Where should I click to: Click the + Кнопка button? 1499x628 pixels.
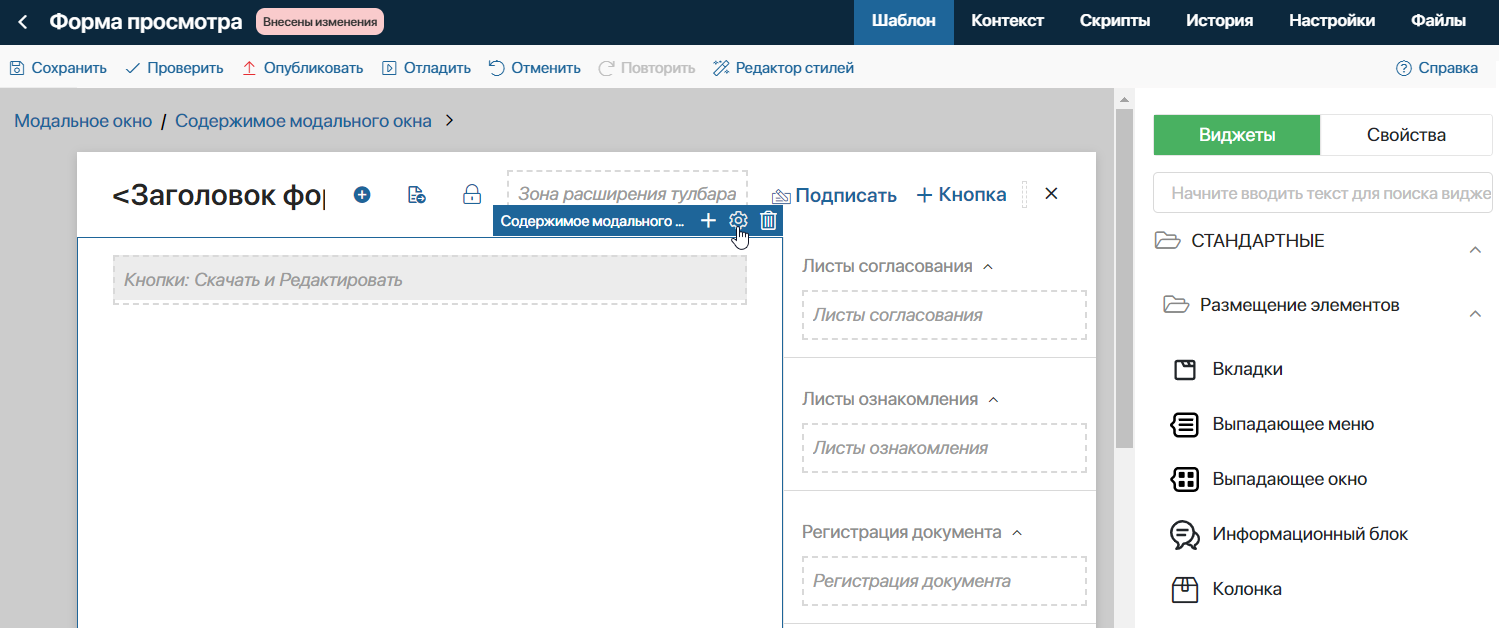tap(961, 195)
